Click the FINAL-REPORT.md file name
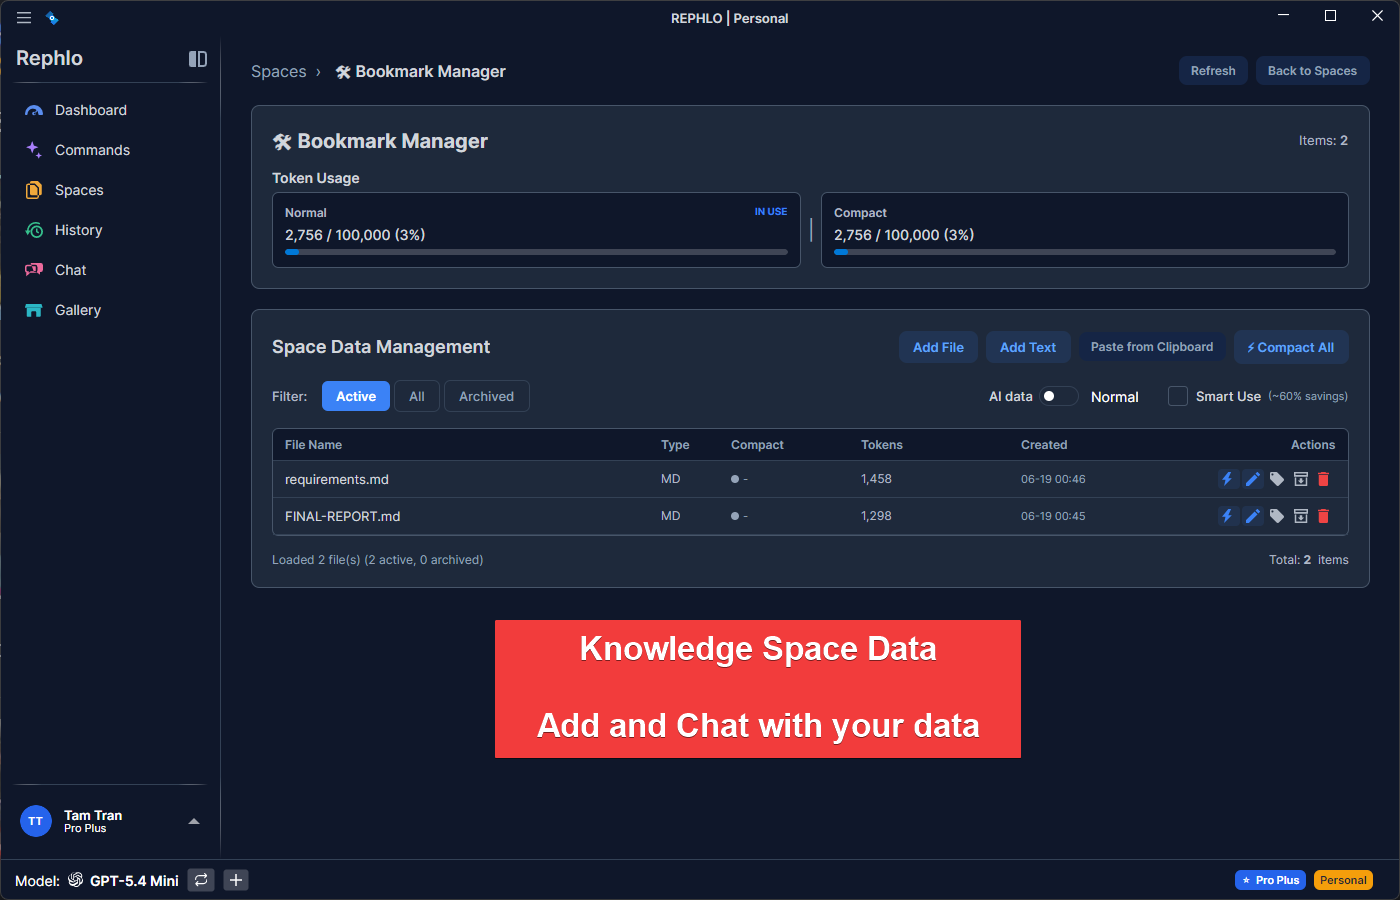1400x900 pixels. pos(343,517)
